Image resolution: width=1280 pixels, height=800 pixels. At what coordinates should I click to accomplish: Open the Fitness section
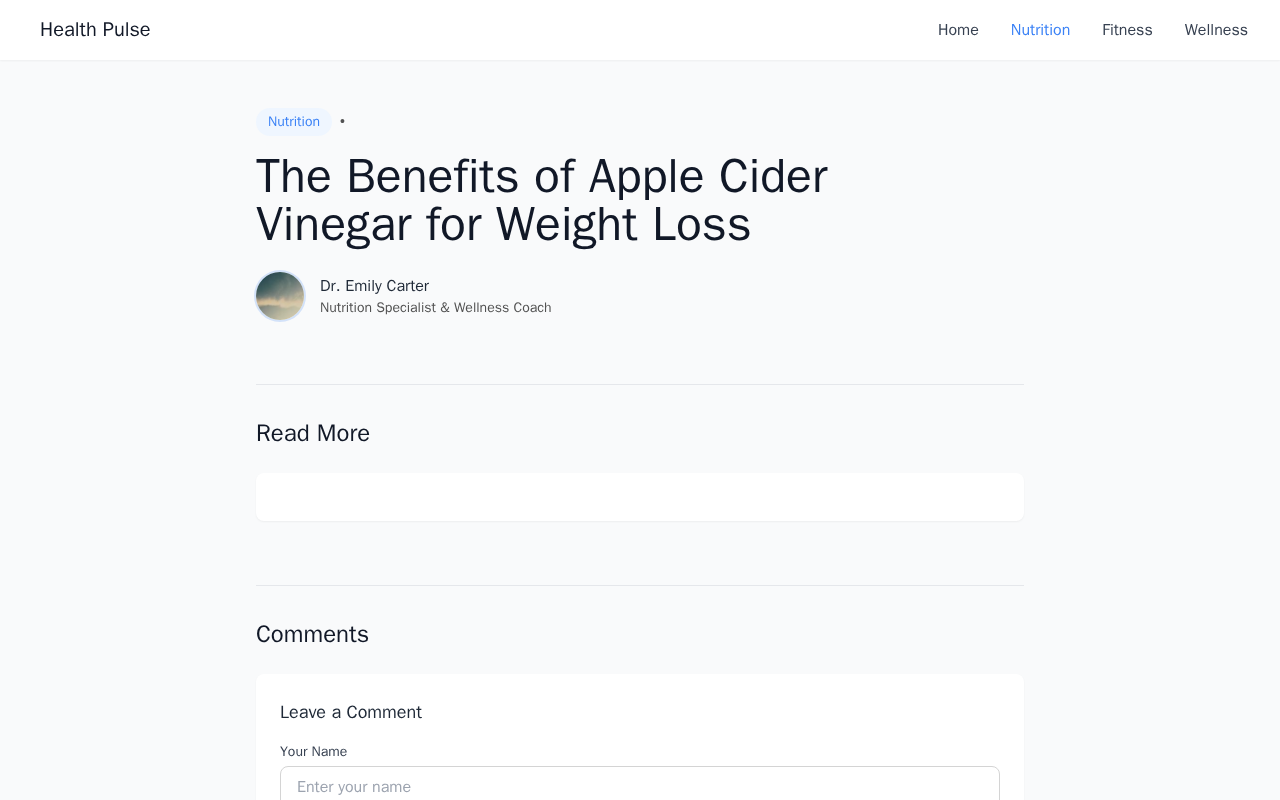(x=1127, y=30)
